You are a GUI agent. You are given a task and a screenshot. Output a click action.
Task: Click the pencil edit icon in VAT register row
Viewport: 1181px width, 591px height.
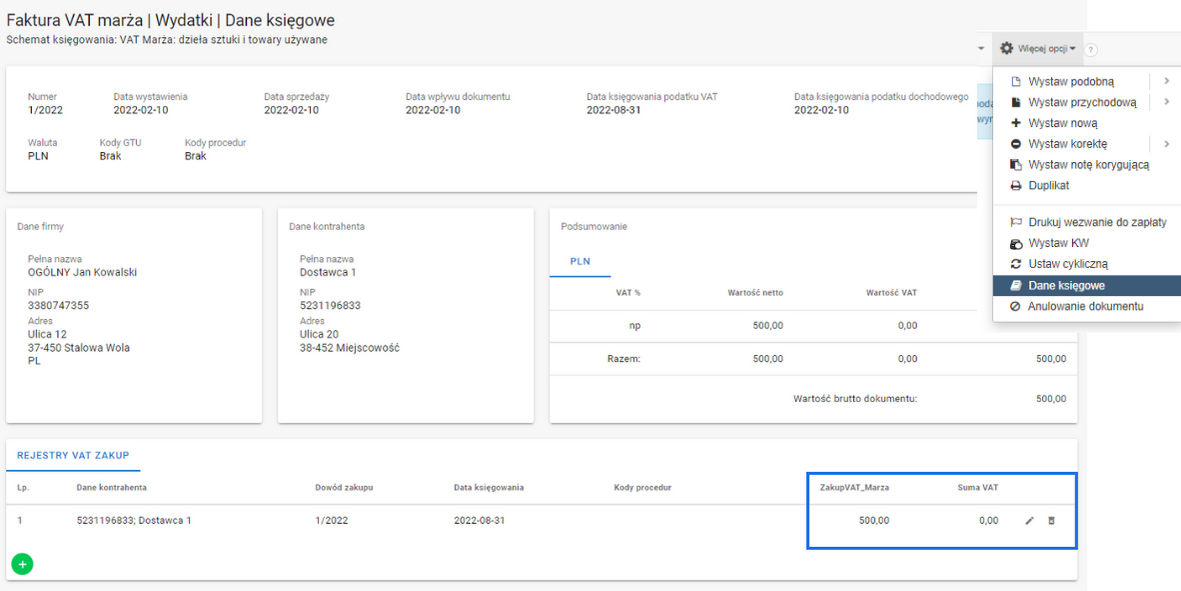(x=1030, y=520)
